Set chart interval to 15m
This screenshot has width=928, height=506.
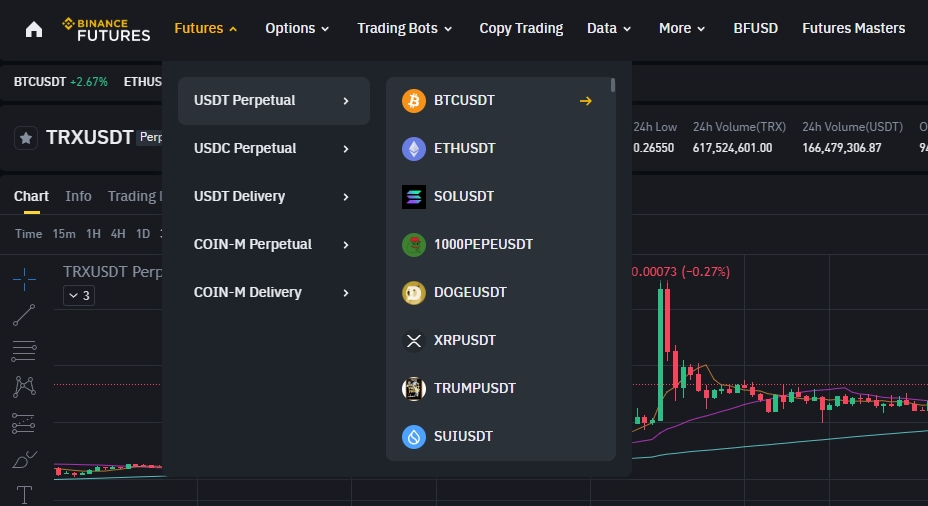(x=64, y=234)
